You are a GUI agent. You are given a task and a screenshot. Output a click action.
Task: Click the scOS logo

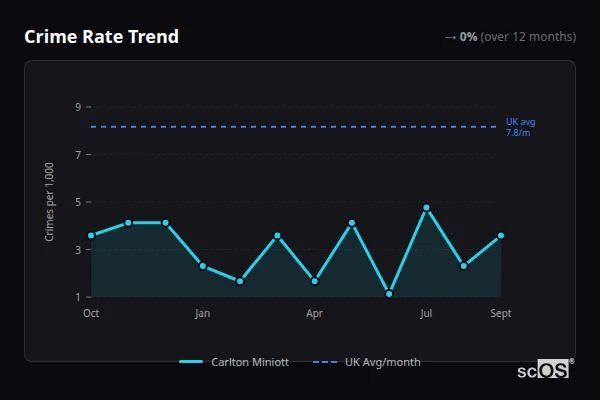coord(545,369)
